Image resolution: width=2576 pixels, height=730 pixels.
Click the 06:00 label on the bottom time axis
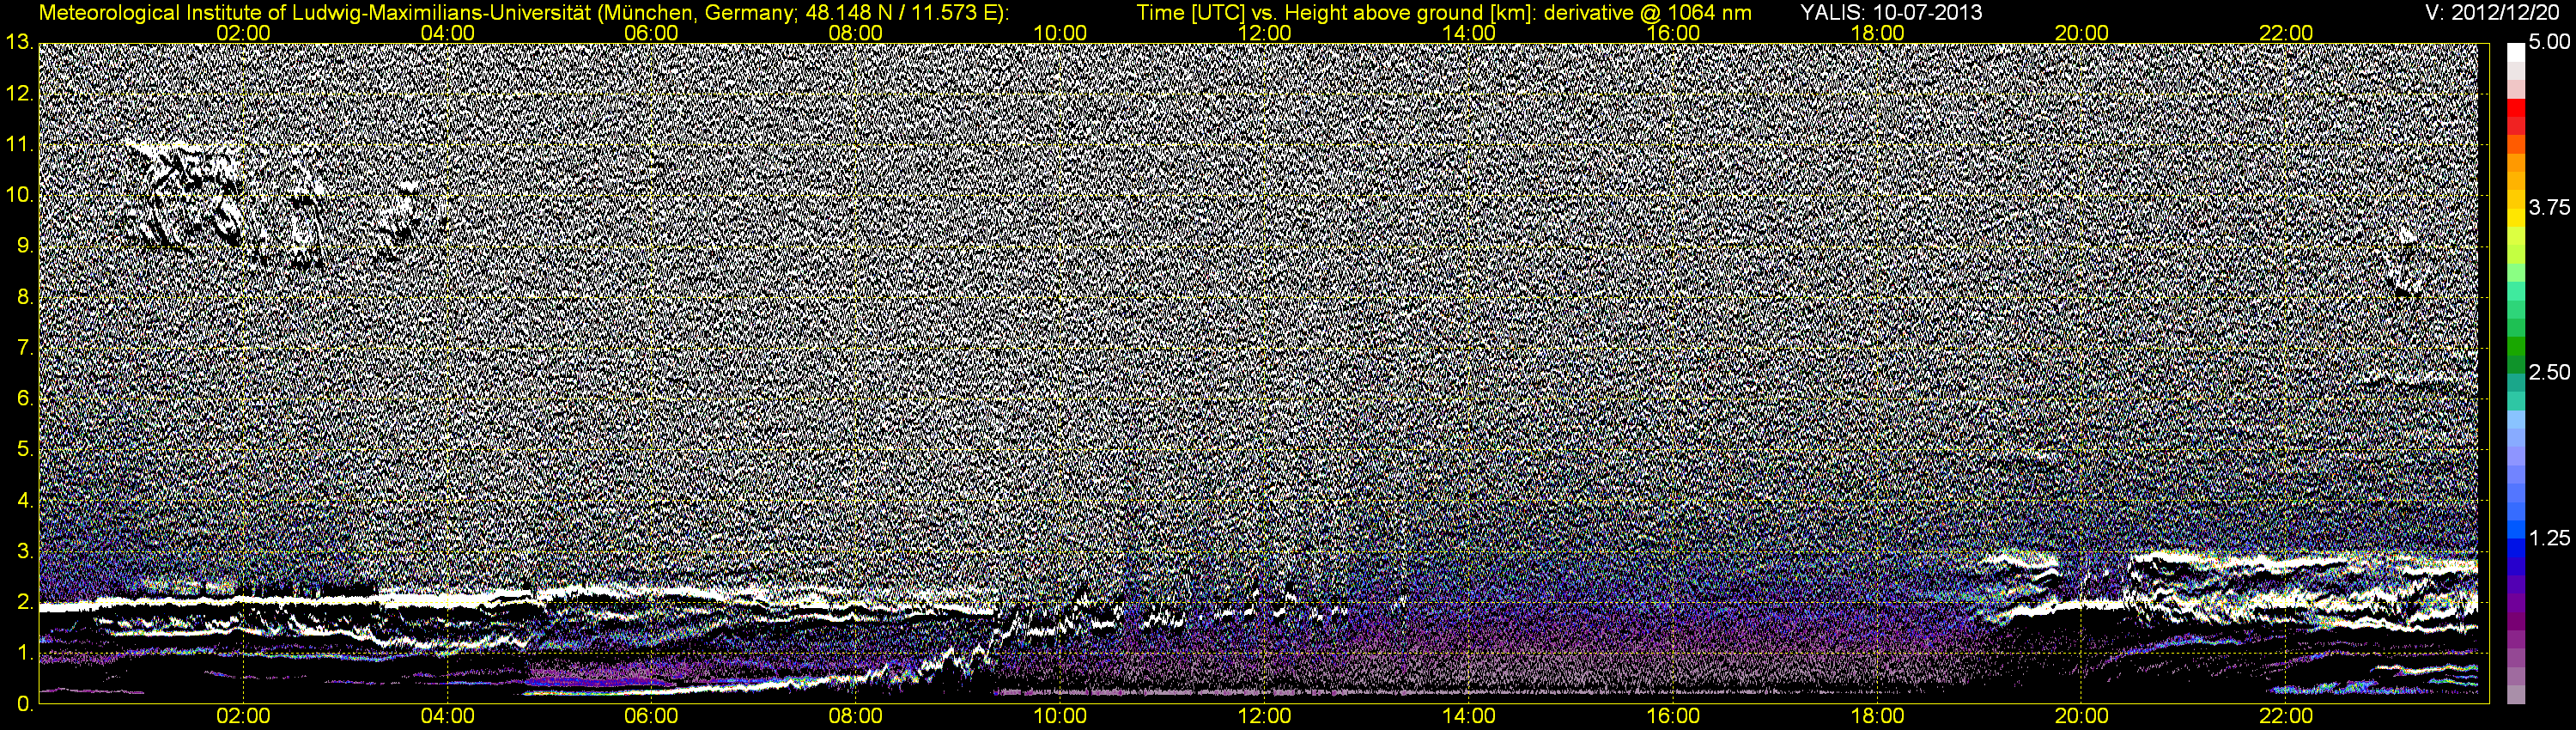651,716
